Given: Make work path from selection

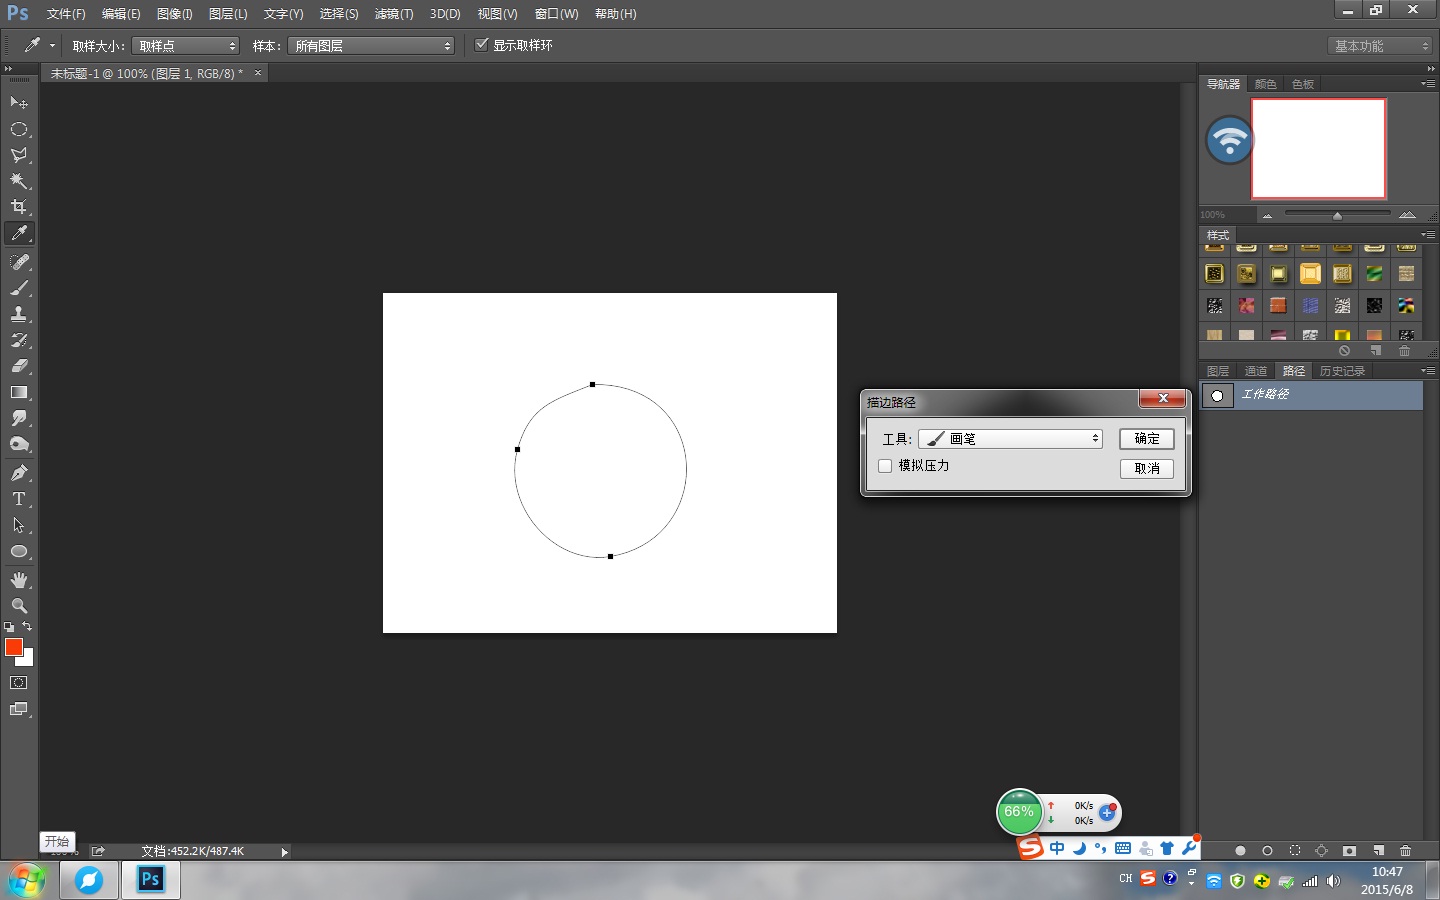Looking at the screenshot, I should point(1322,851).
